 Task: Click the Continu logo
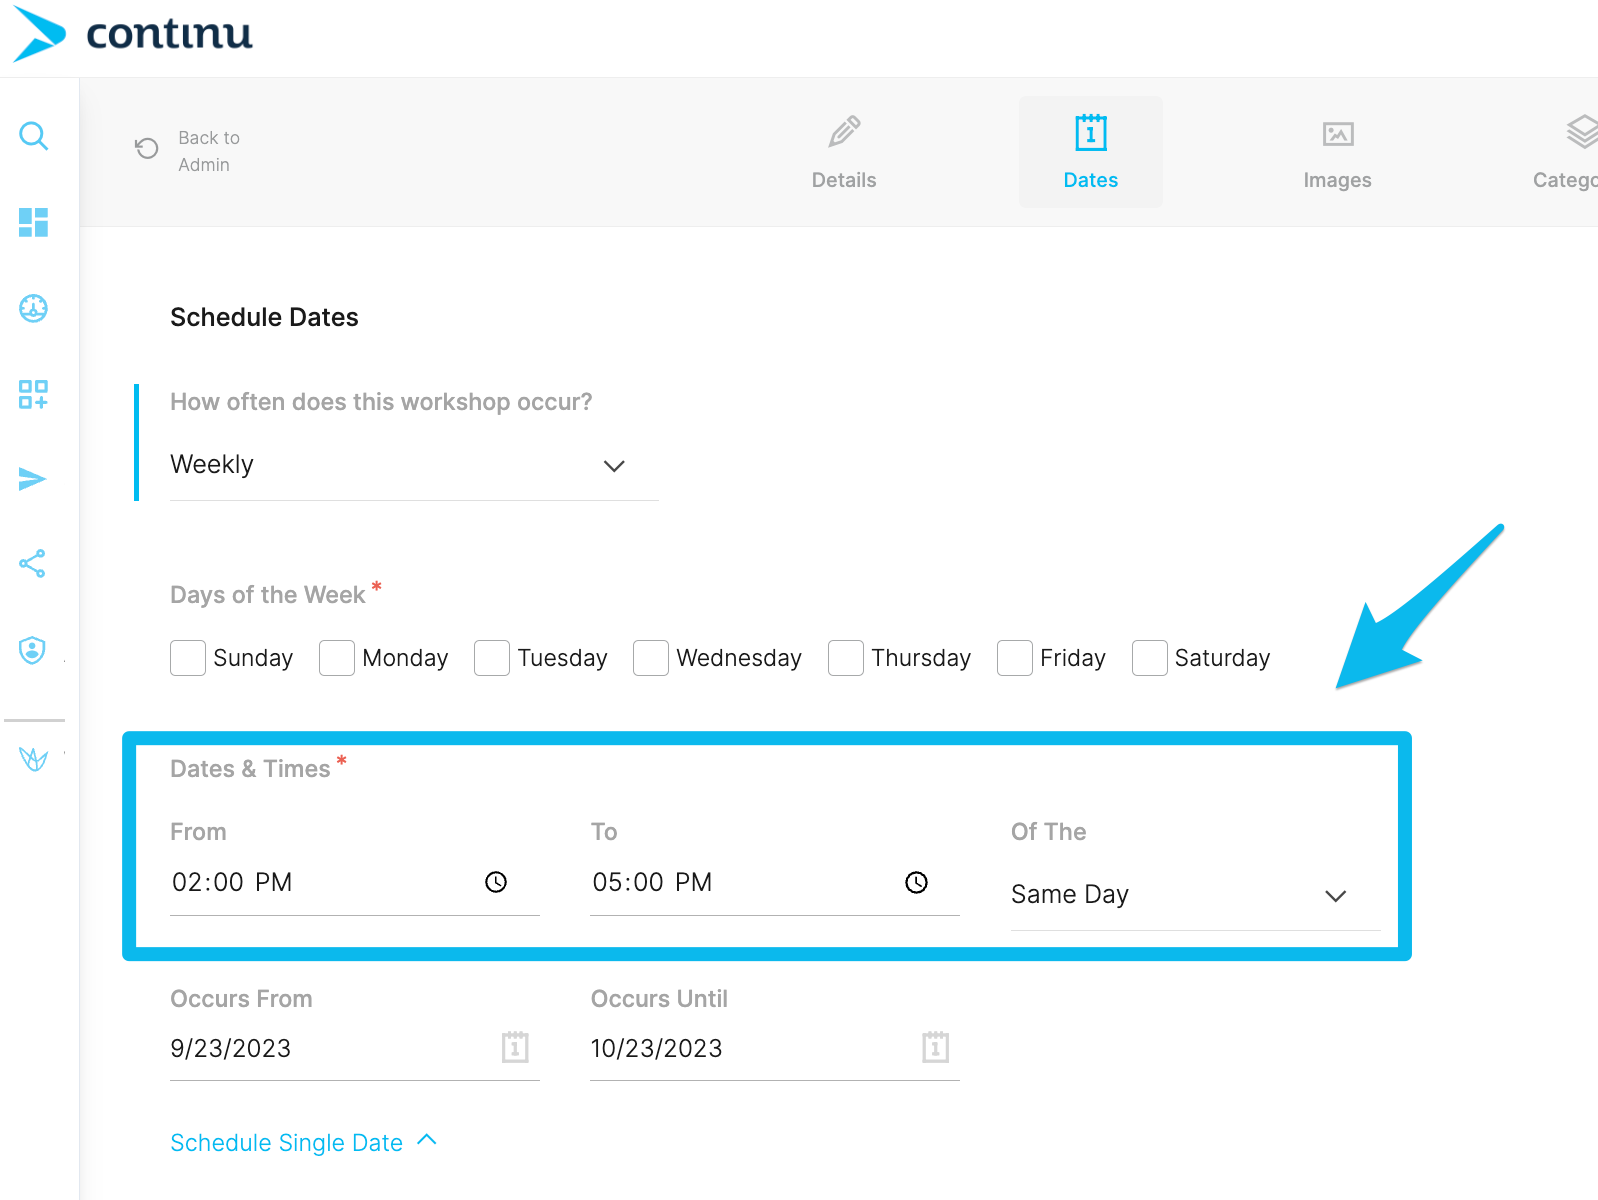(134, 34)
